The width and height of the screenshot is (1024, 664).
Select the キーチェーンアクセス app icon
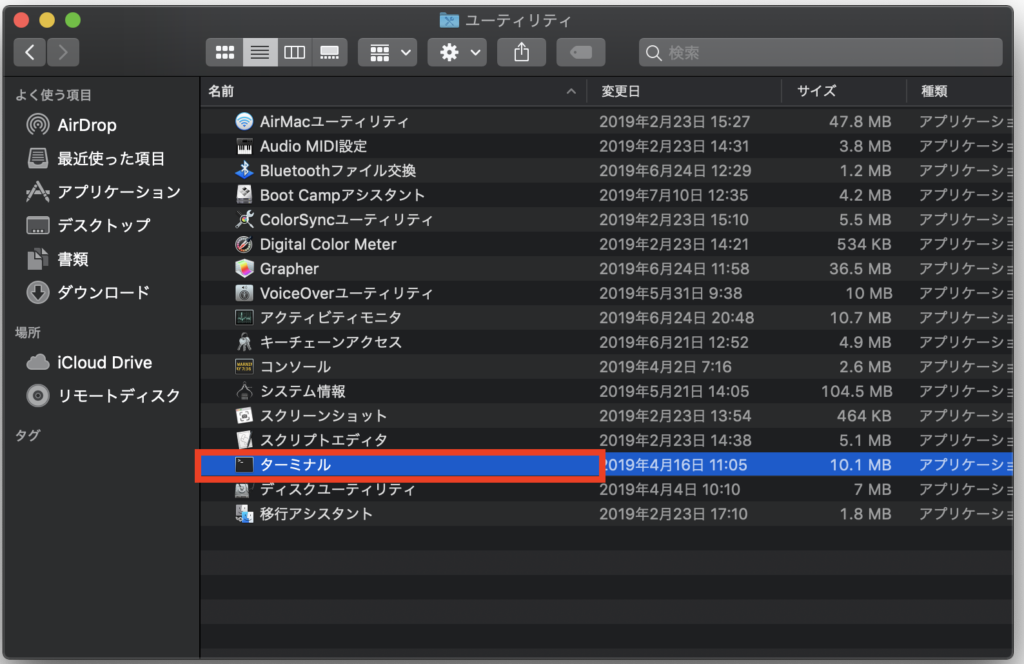point(244,342)
